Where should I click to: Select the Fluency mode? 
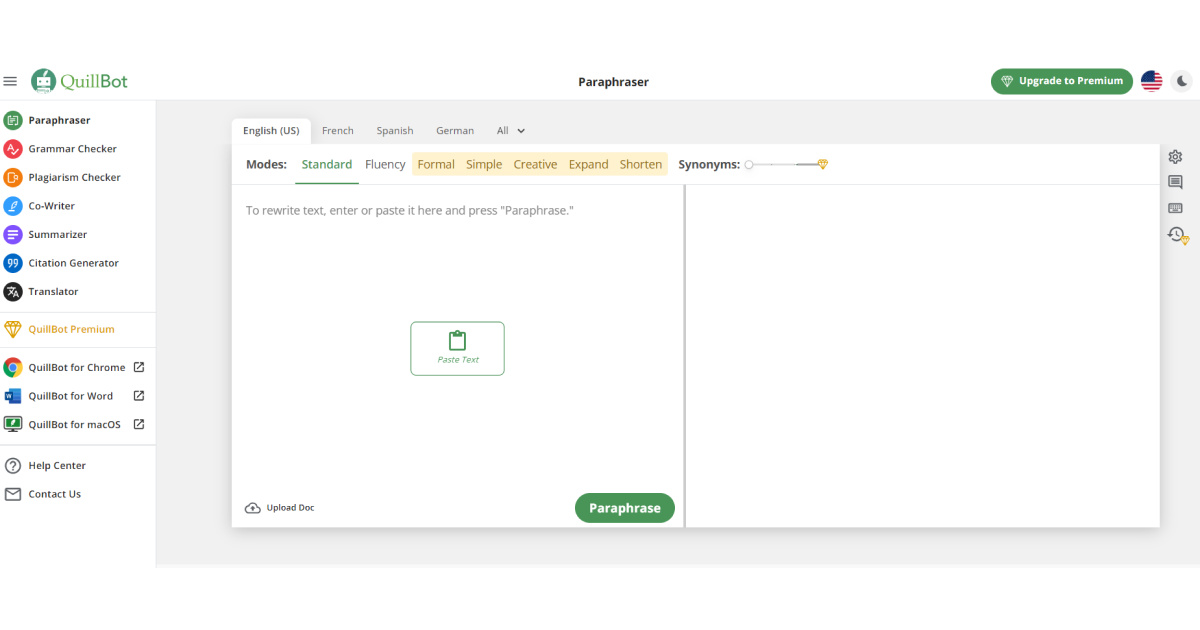[385, 165]
